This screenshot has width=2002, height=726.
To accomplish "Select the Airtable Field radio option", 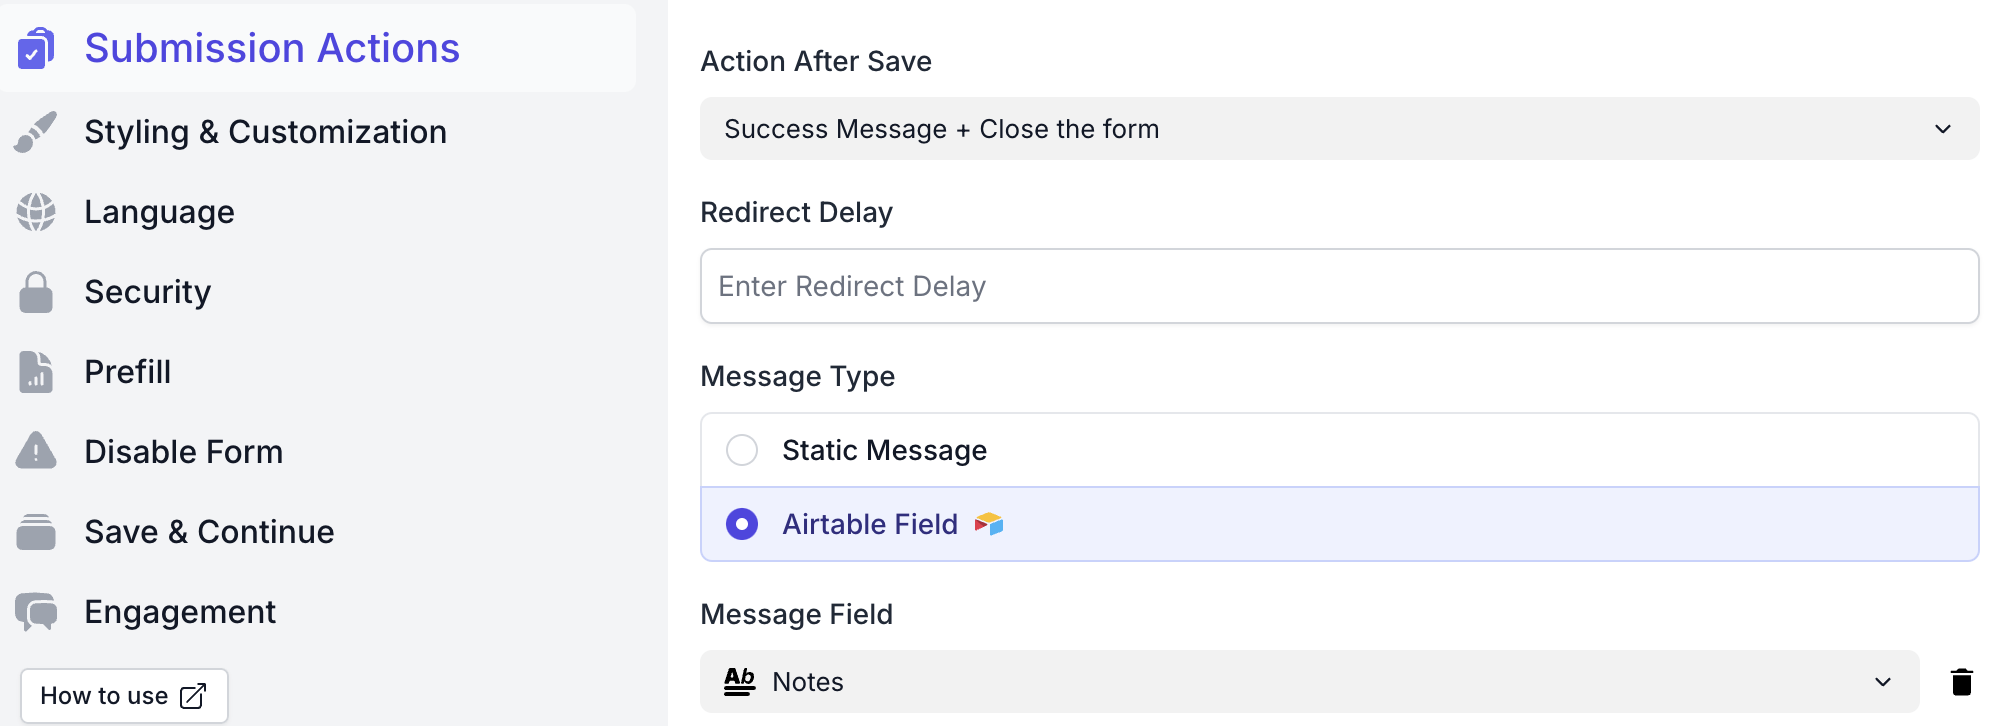I will pos(742,524).
